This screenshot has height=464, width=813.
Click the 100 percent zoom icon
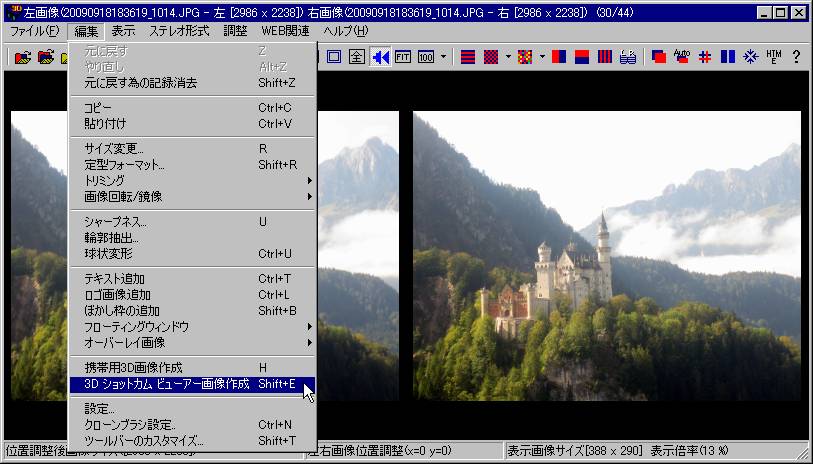[426, 57]
